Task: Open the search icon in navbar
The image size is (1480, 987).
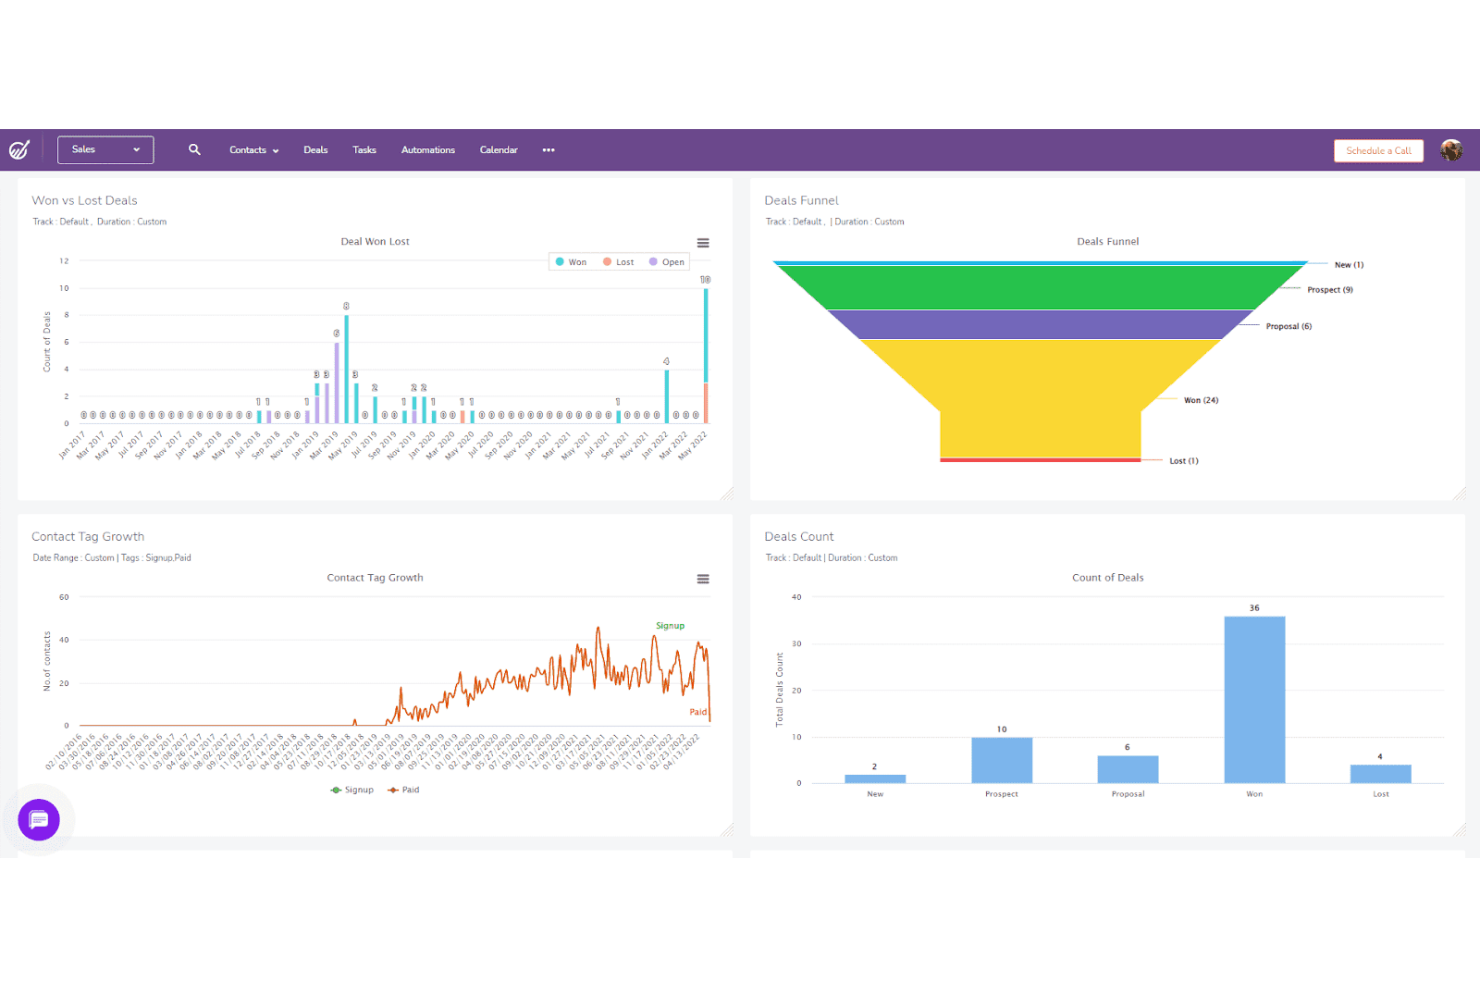Action: (x=194, y=149)
